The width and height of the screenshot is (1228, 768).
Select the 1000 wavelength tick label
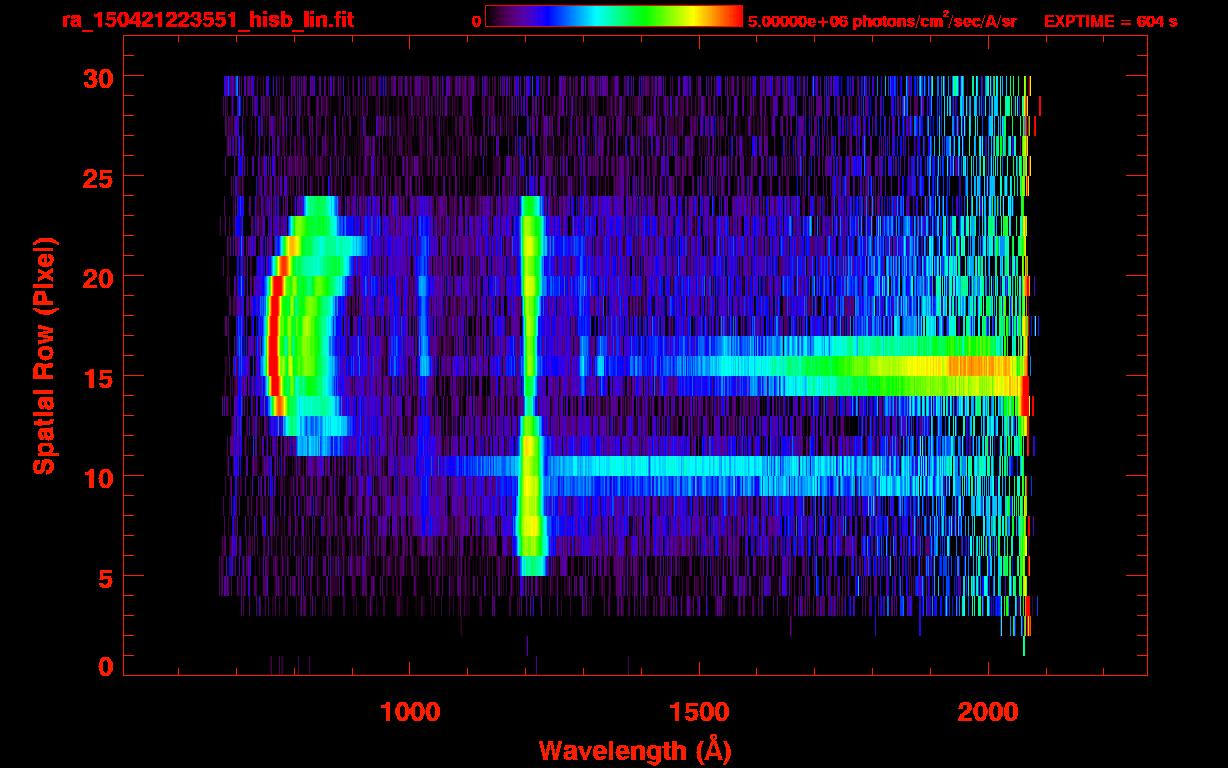click(x=410, y=712)
